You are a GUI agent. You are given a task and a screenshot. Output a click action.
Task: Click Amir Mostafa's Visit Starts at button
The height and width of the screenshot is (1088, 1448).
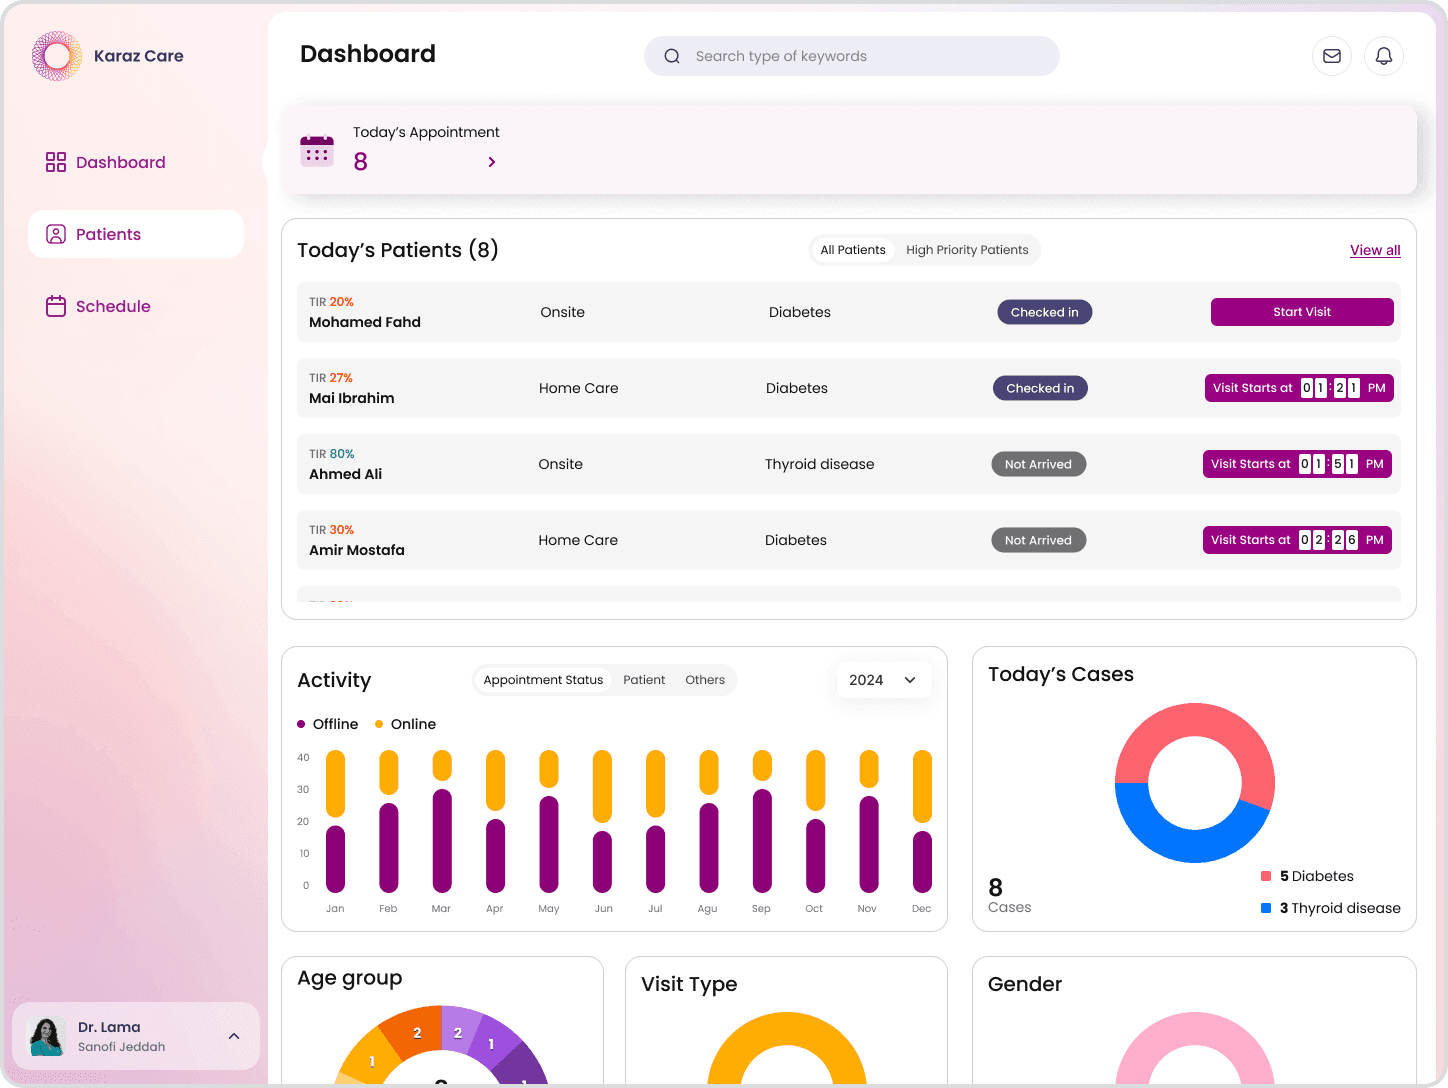[1297, 540]
